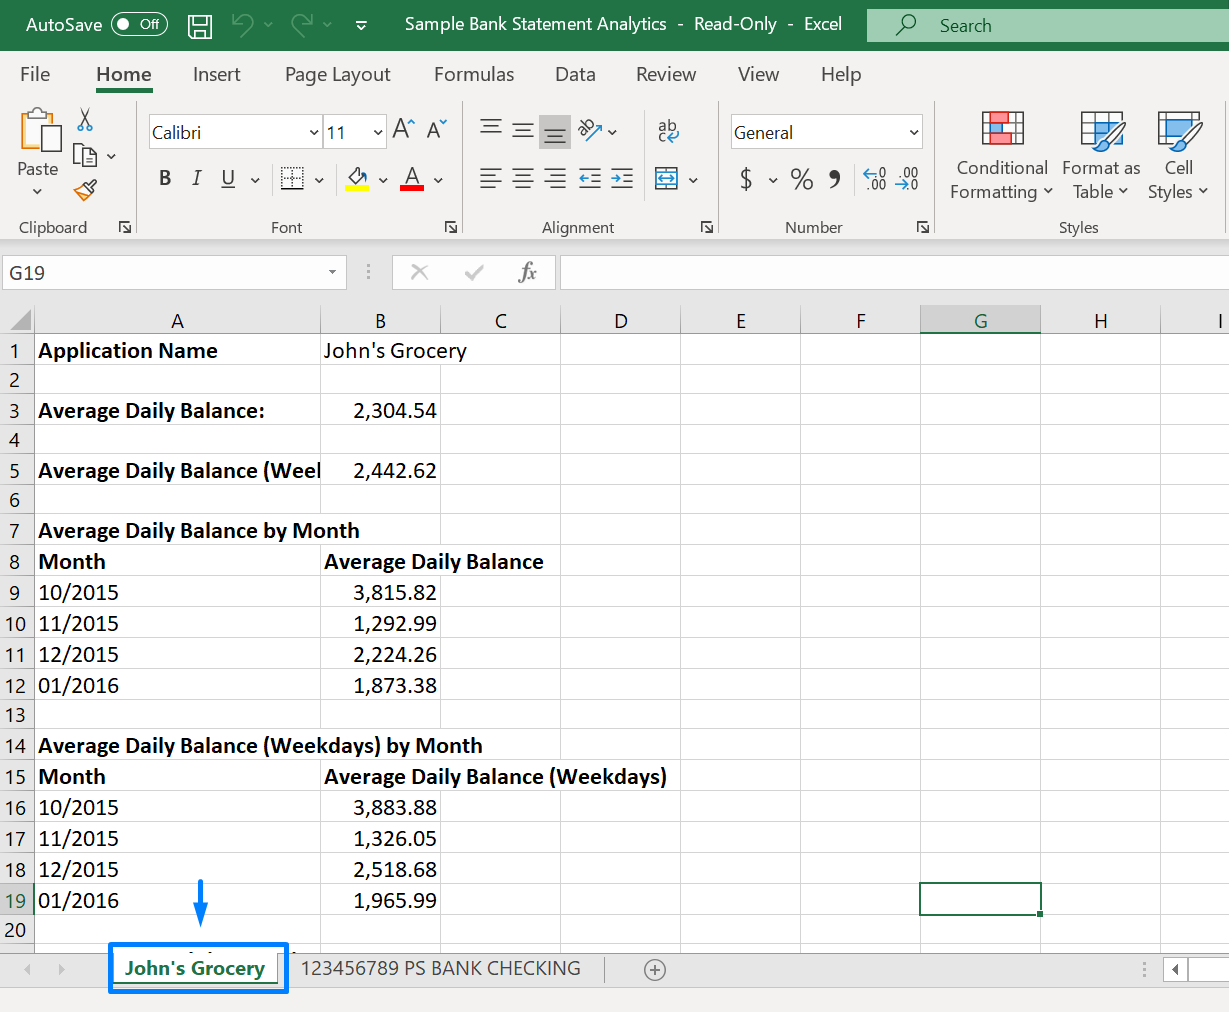The image size is (1229, 1012).
Task: Open Font settings dialog launcher
Action: pos(451,227)
